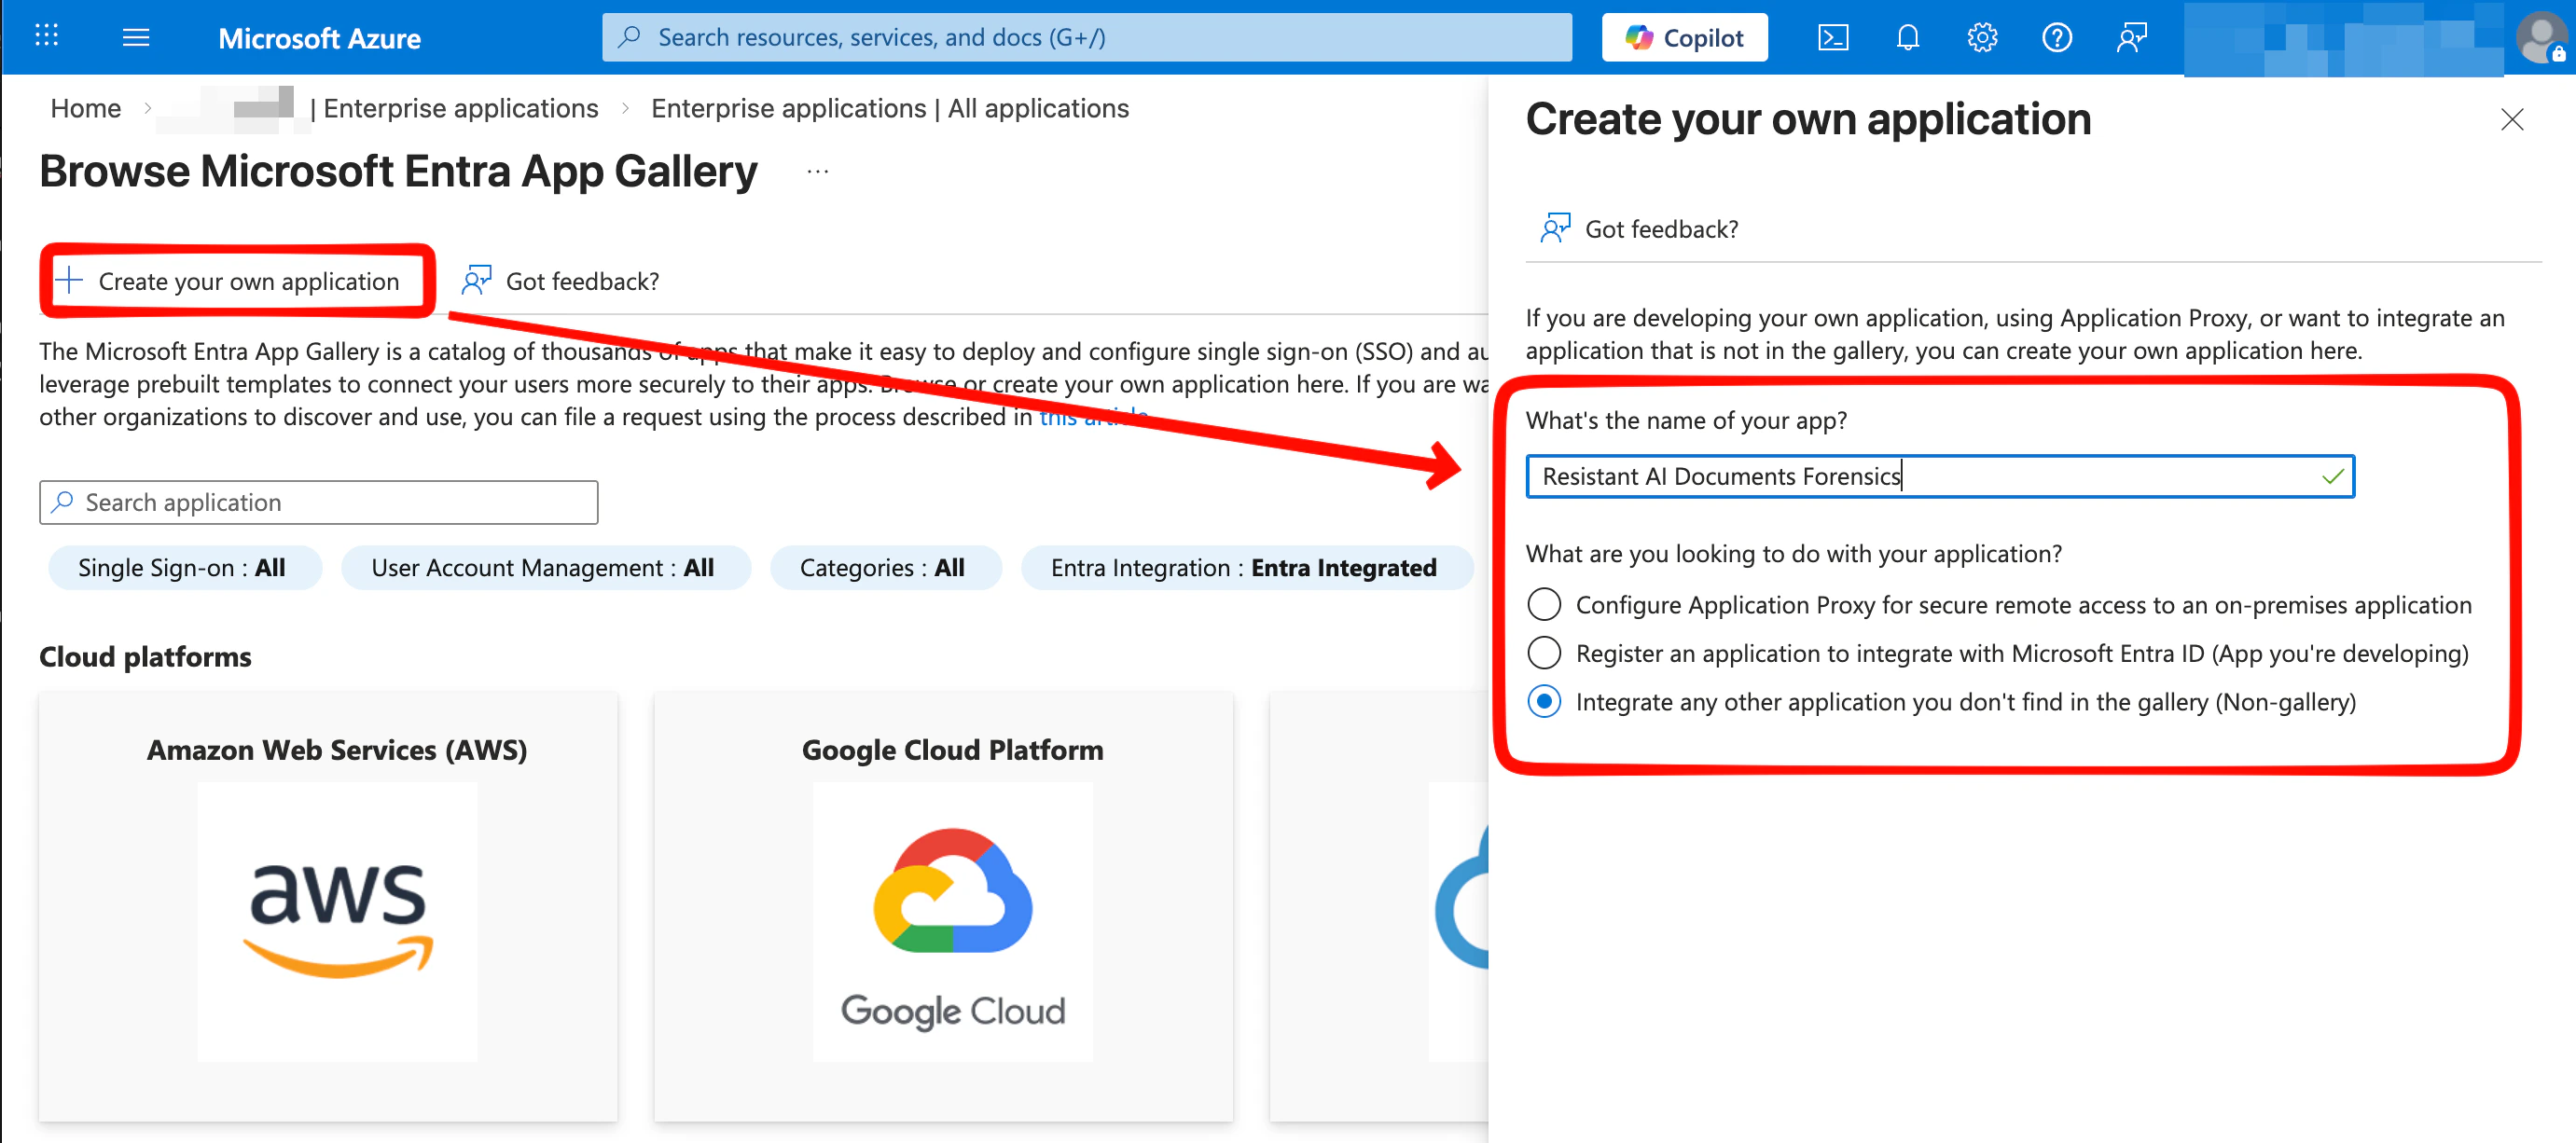Select Register an application radio option
The width and height of the screenshot is (2576, 1143).
coord(1544,653)
